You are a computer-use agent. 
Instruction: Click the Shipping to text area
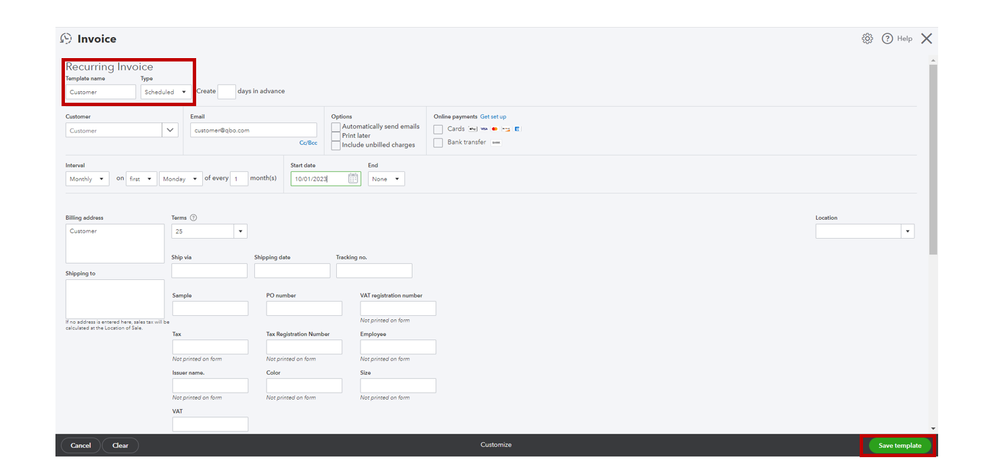point(115,299)
